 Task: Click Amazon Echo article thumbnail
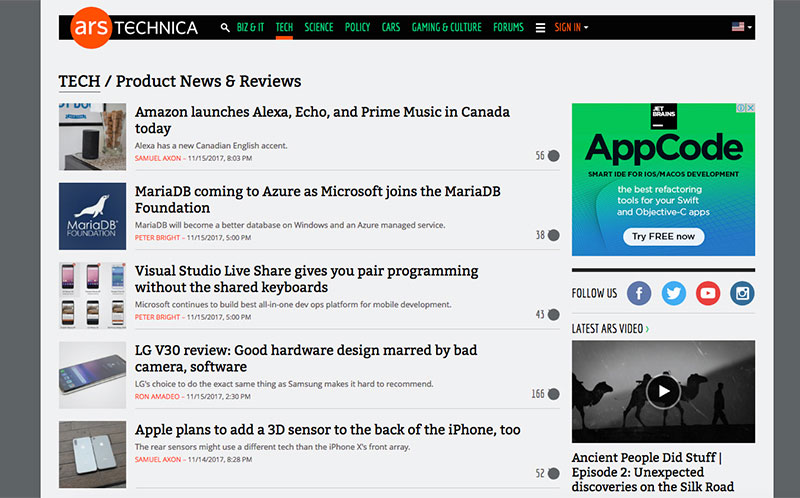(x=92, y=137)
